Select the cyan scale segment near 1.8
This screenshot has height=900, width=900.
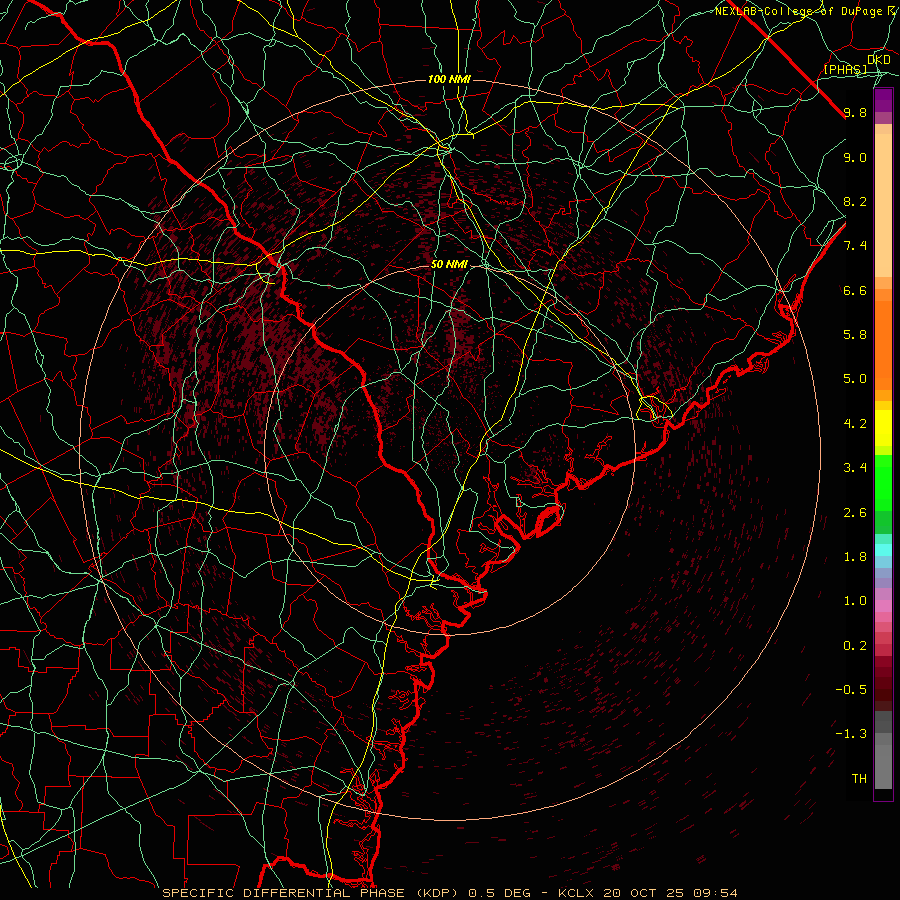coord(883,550)
